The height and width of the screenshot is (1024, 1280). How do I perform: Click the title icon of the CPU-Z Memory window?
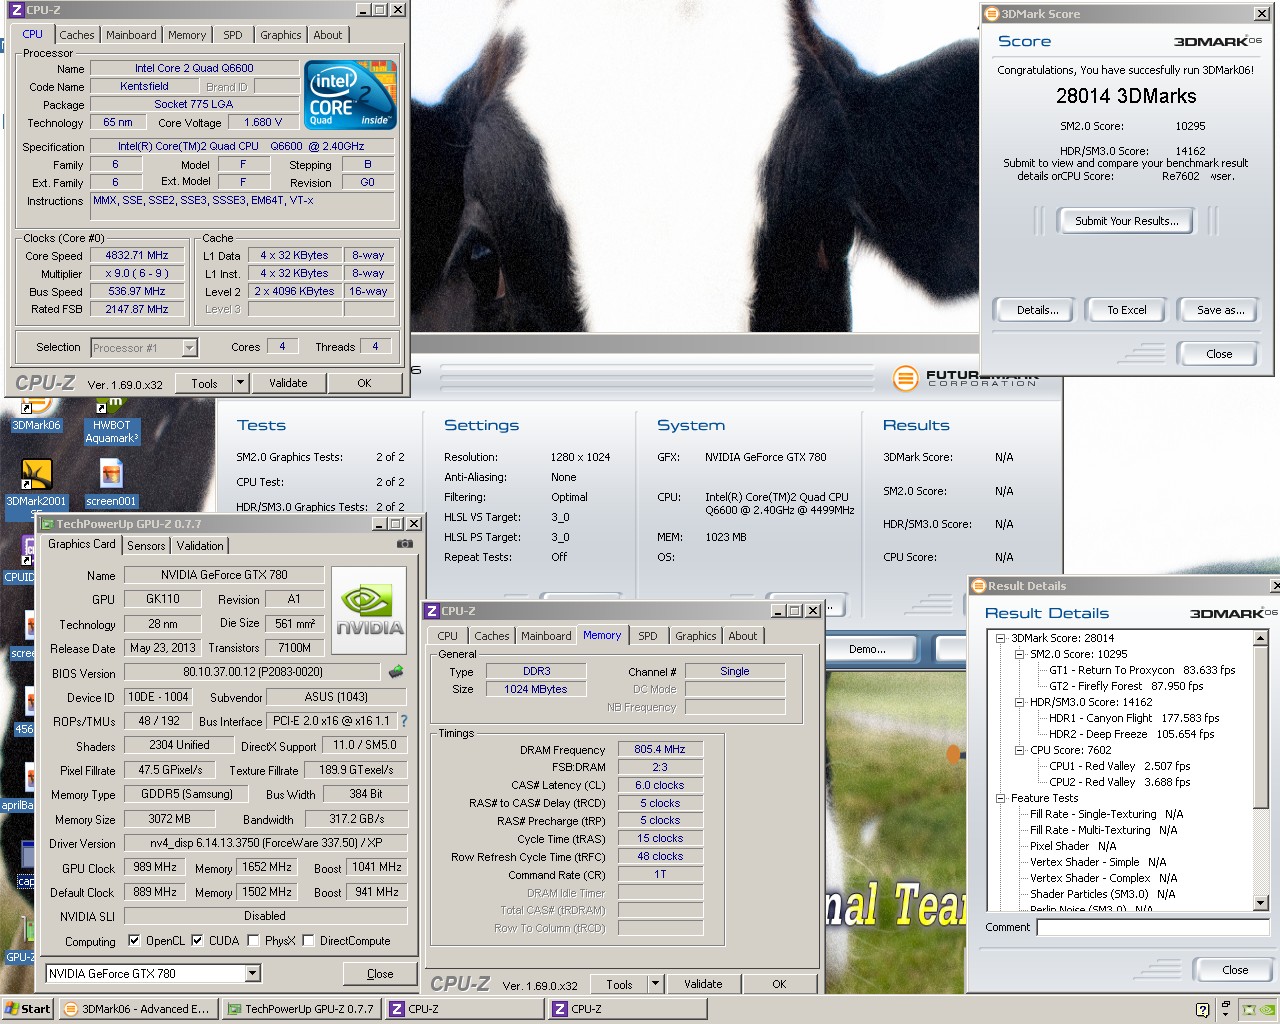tap(432, 610)
